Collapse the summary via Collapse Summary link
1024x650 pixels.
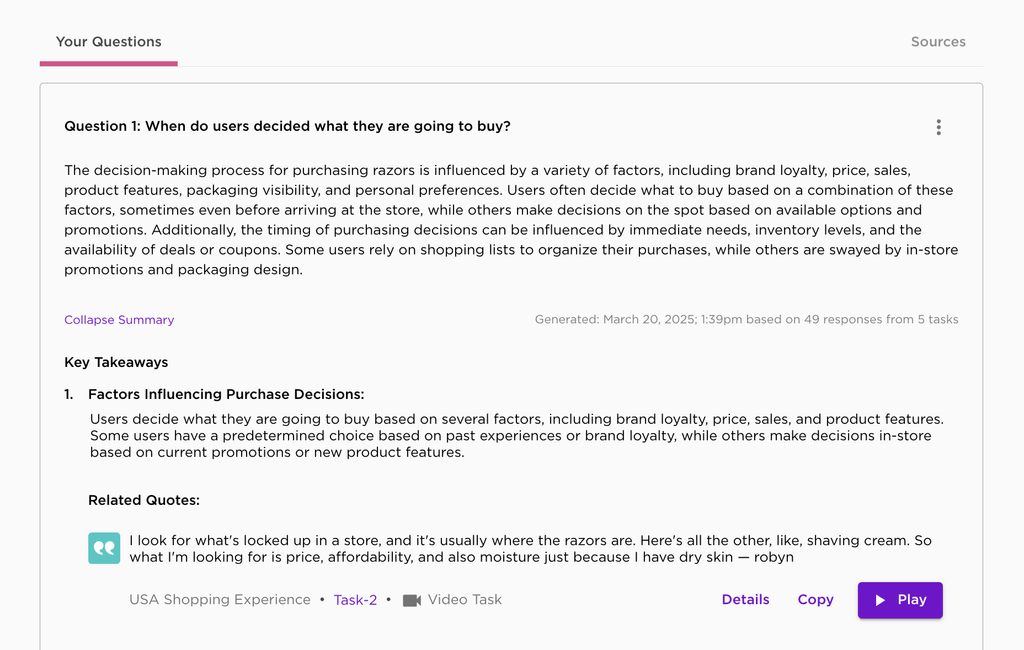click(x=119, y=320)
